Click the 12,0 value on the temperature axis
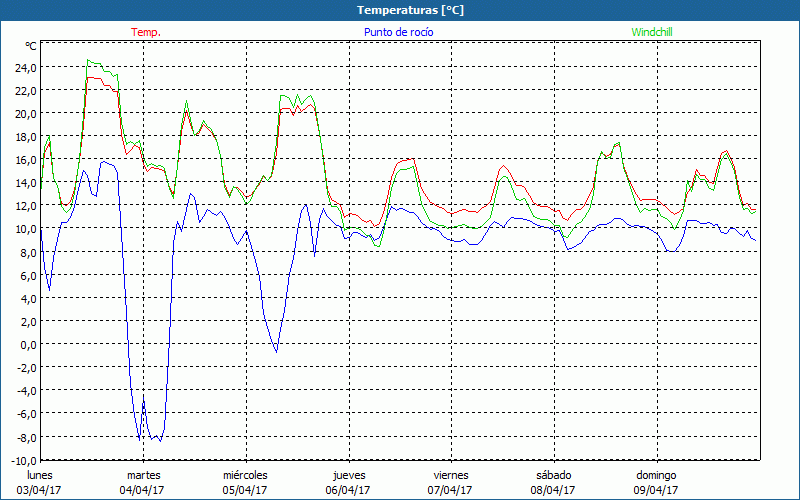 pos(25,206)
